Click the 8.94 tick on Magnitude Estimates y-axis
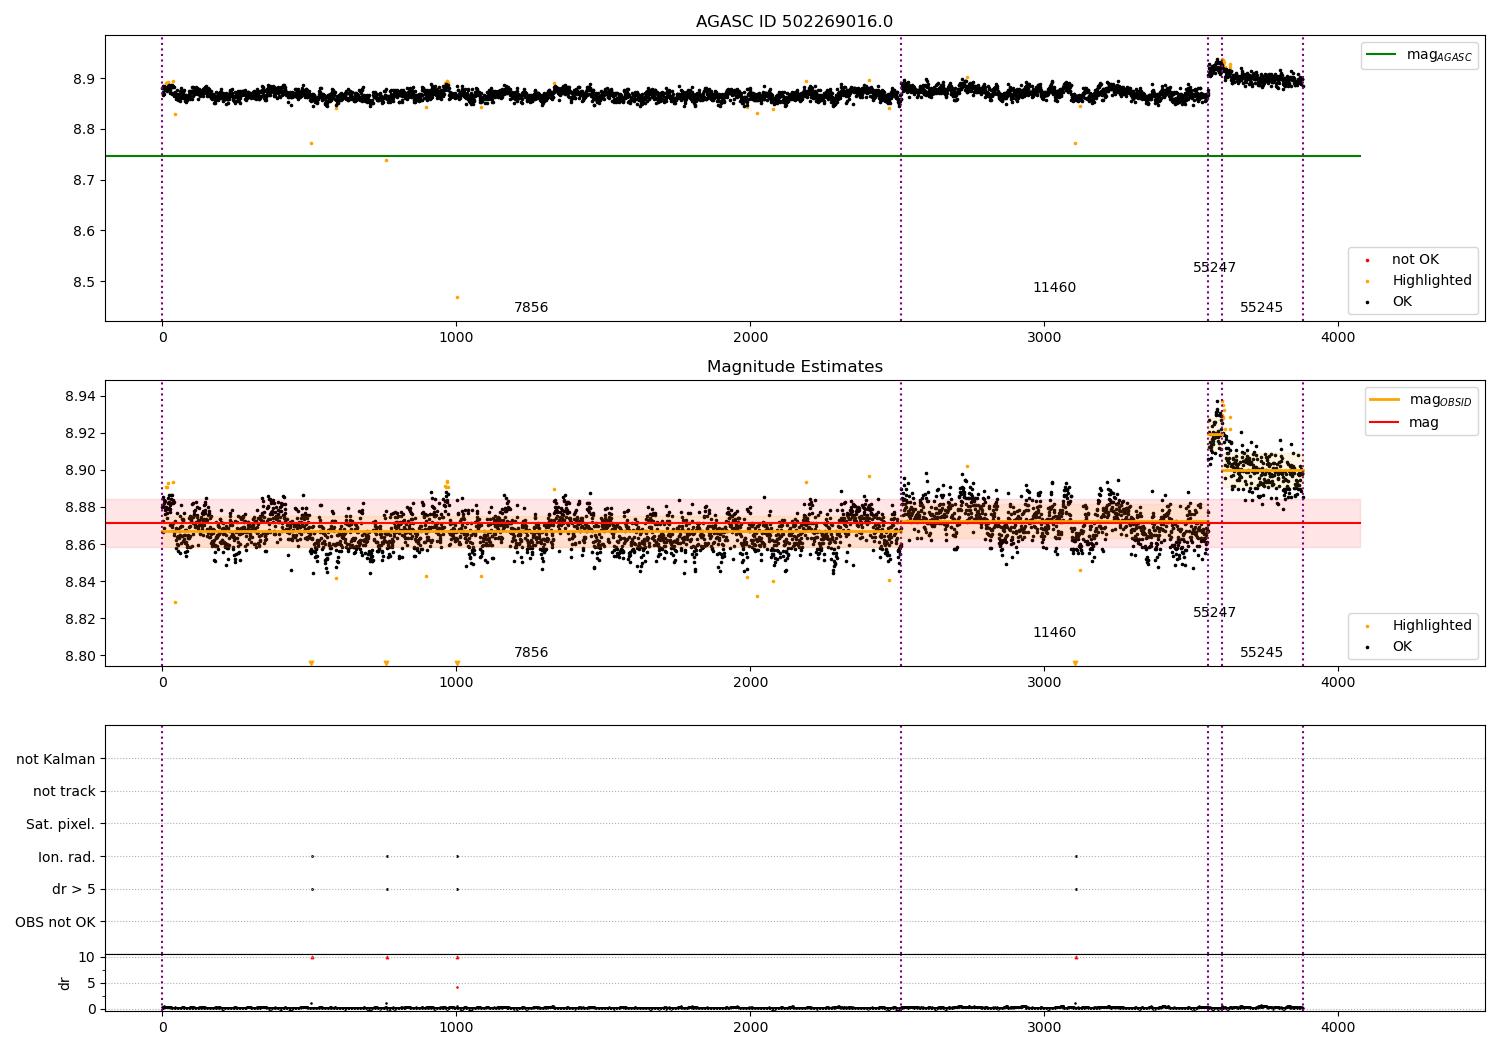This screenshot has width=1500, height=1050. point(79,397)
